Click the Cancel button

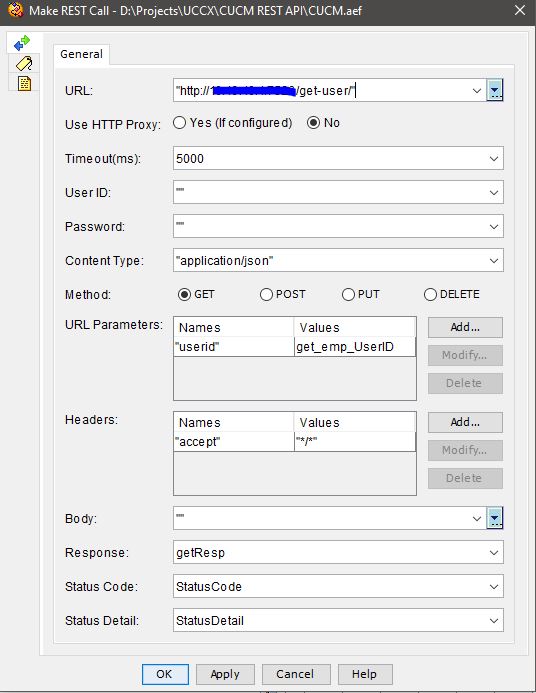(296, 674)
